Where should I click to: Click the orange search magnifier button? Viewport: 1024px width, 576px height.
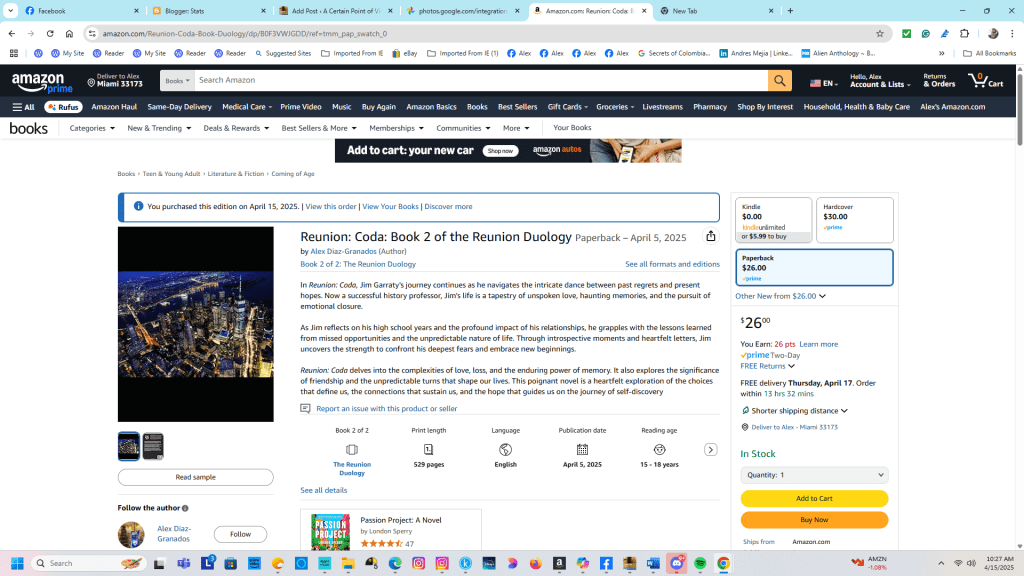[x=779, y=81]
